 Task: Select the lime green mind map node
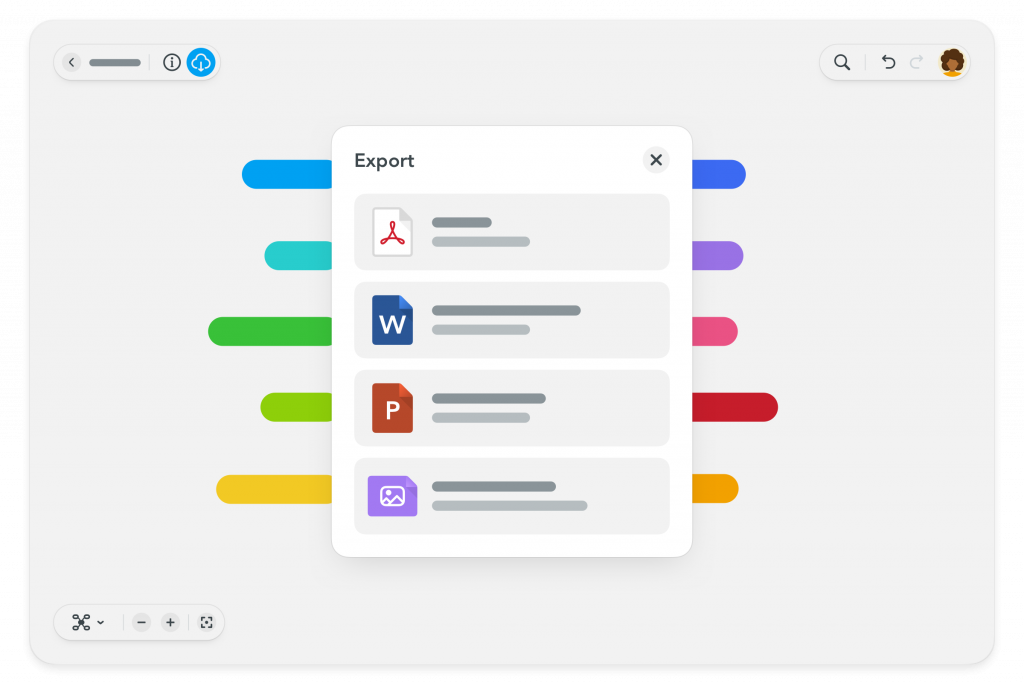tap(296, 407)
